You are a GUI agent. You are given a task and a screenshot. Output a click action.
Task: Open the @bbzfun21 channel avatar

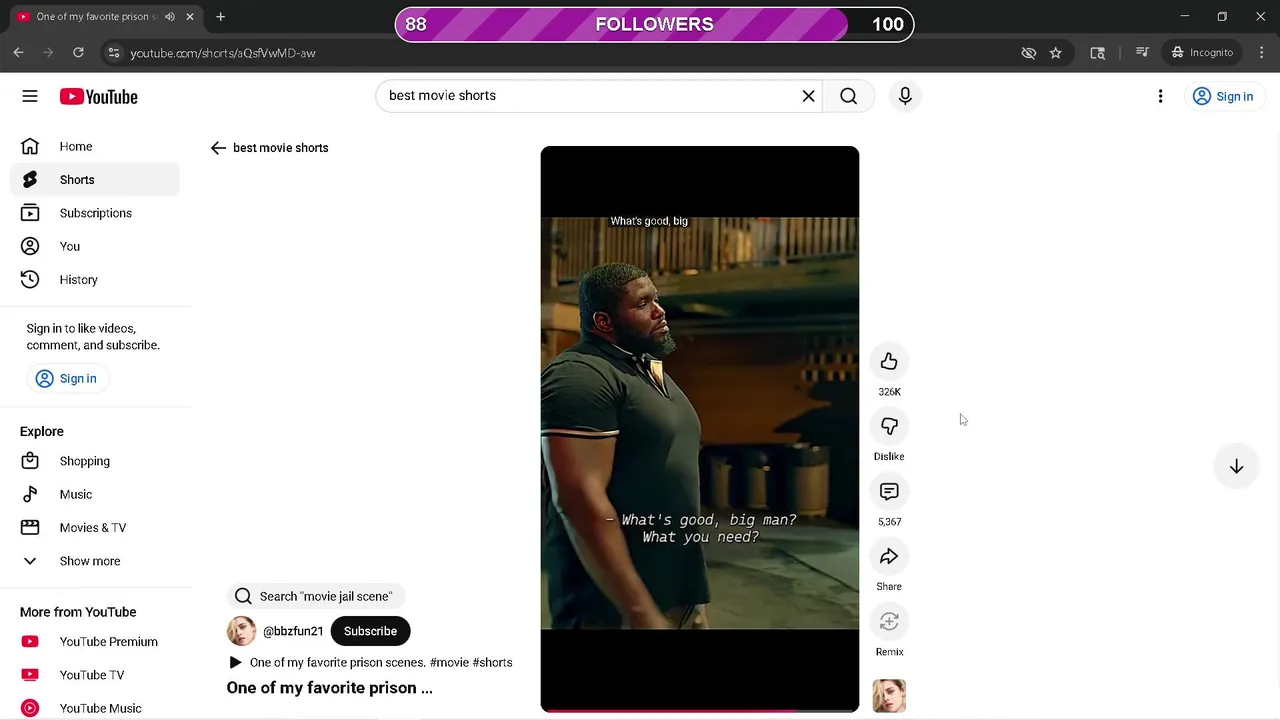241,631
